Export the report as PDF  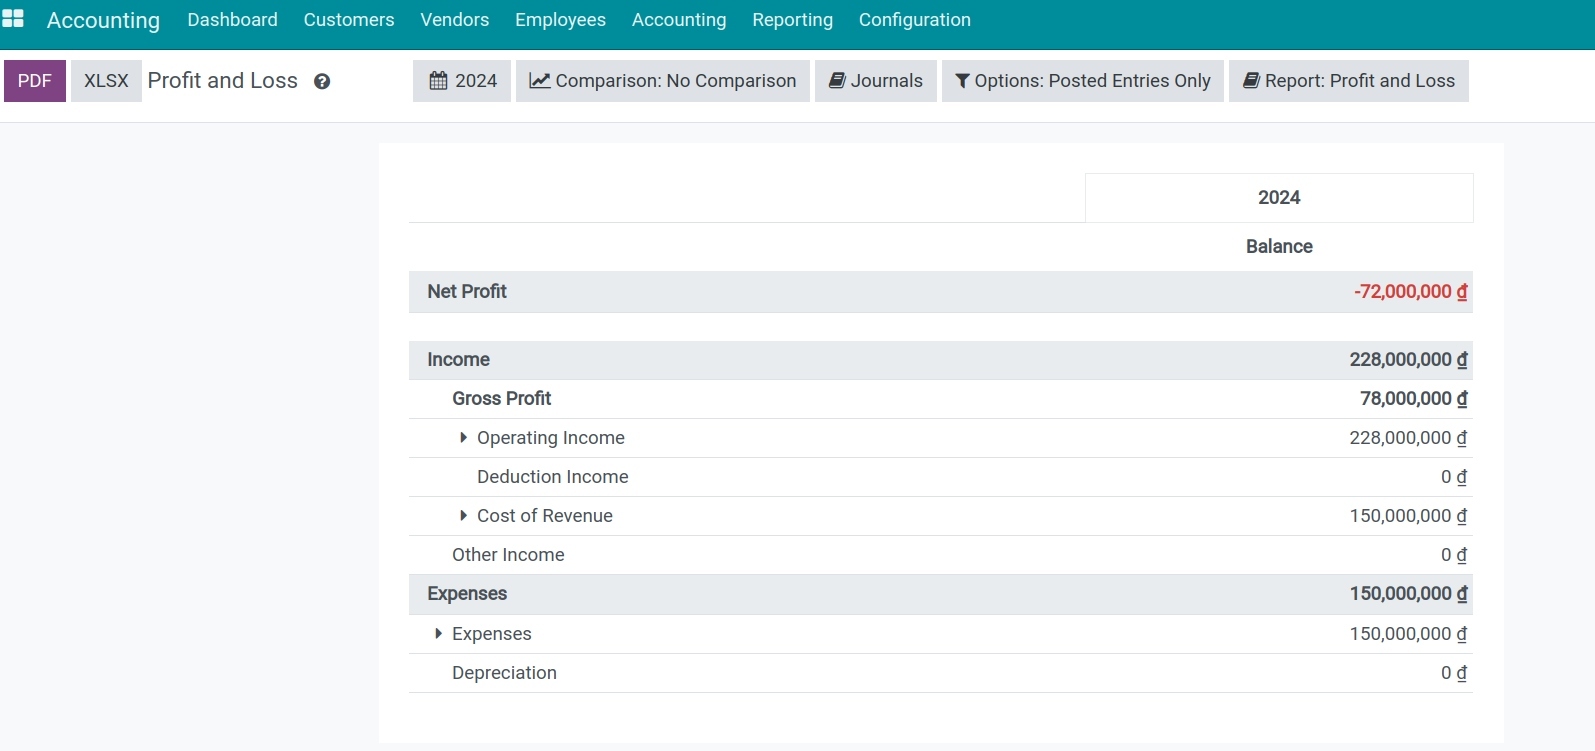35,81
